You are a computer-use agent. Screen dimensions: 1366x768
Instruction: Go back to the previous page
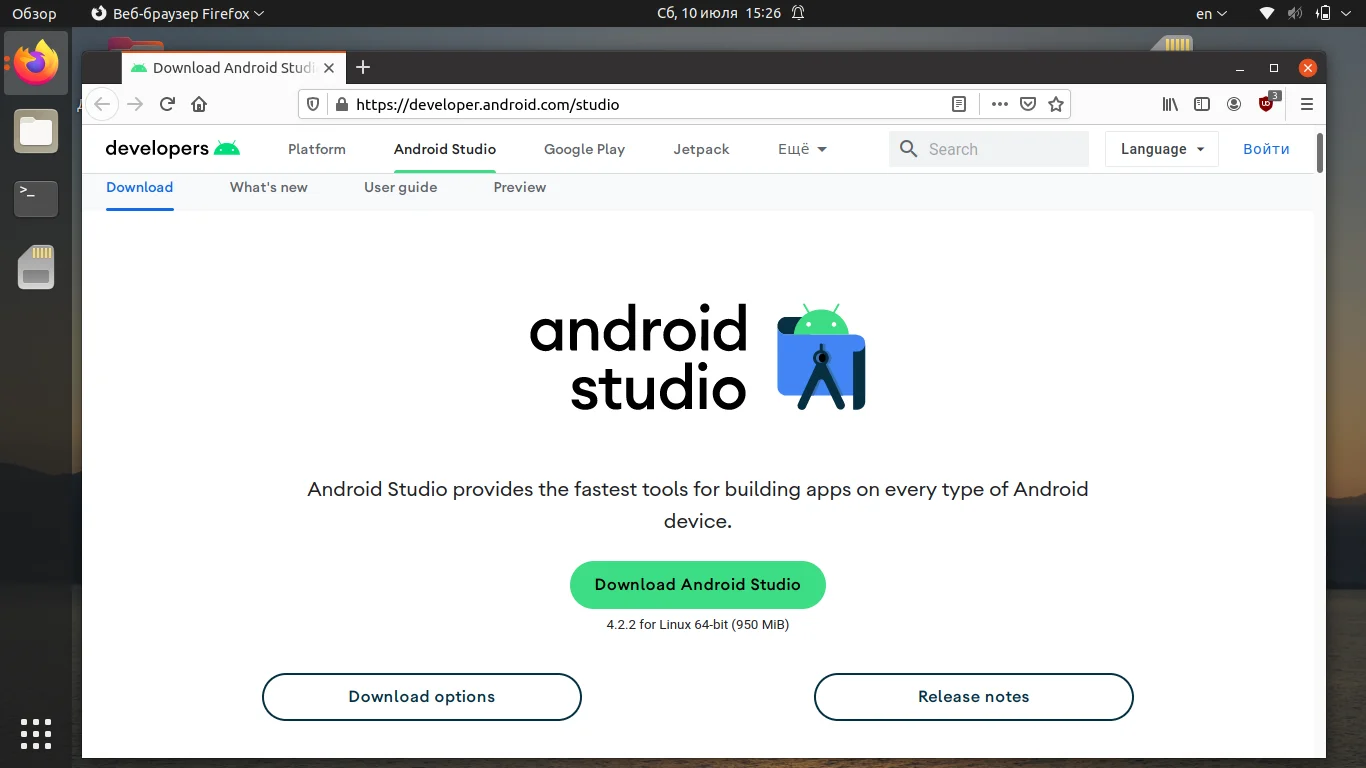click(x=103, y=104)
